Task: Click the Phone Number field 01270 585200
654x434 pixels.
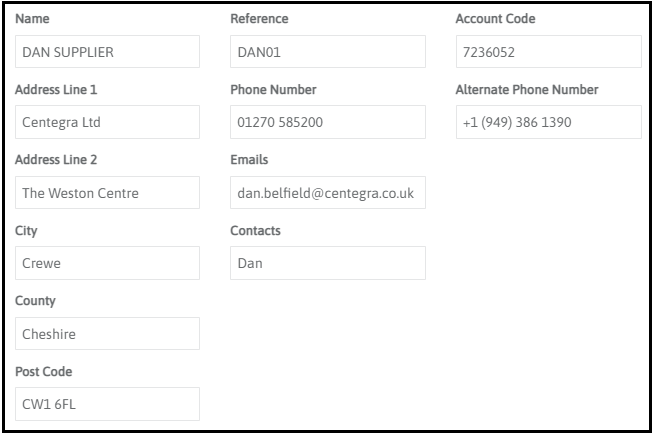Action: point(327,123)
